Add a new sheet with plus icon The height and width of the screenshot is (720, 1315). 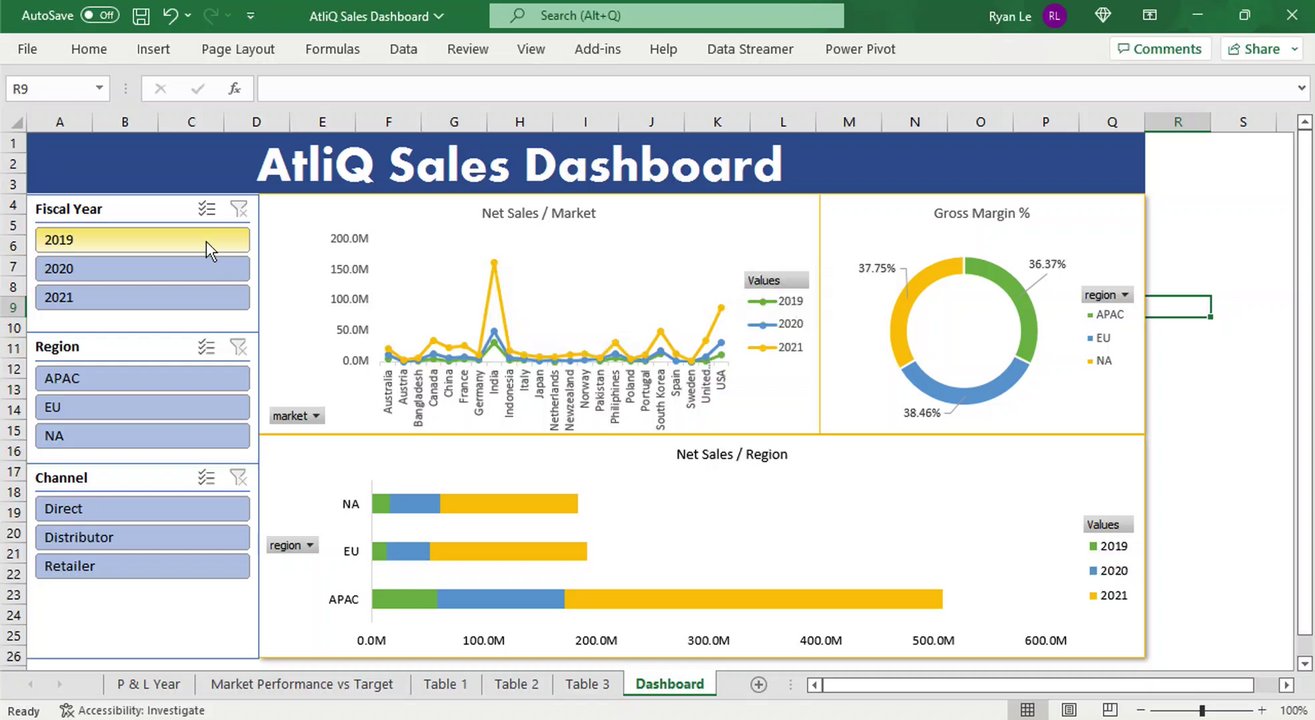[x=759, y=685]
